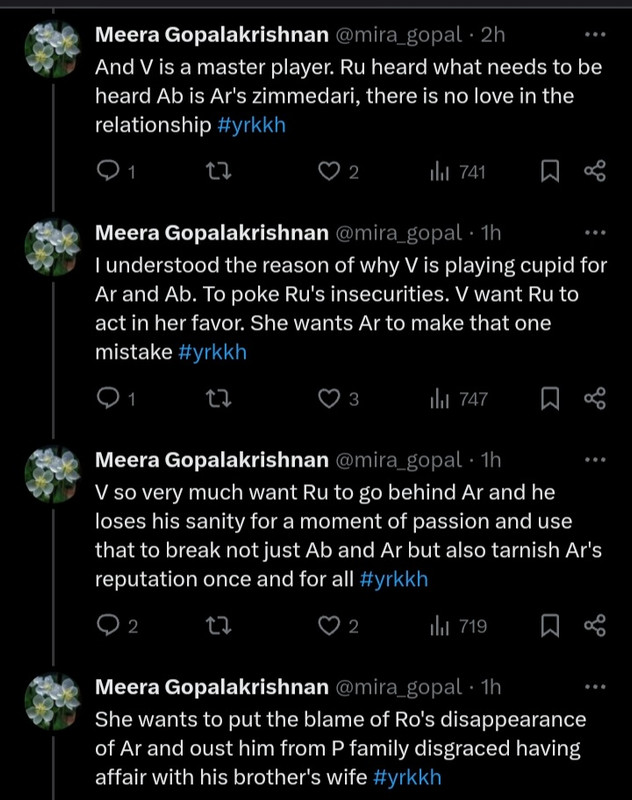View analytics showing 741 views
This screenshot has height=800, width=632.
[x=460, y=172]
